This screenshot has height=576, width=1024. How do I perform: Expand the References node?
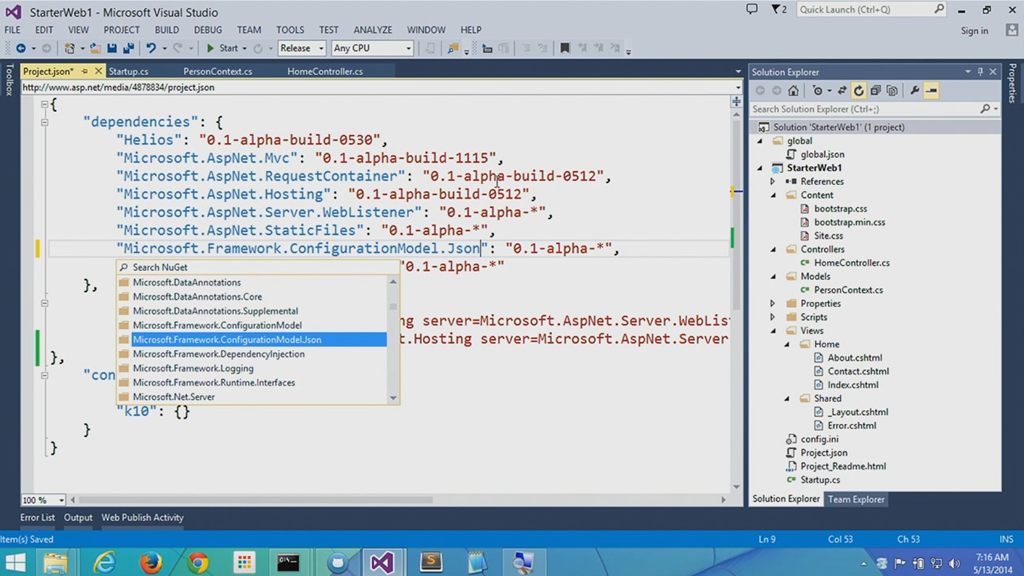(x=773, y=182)
